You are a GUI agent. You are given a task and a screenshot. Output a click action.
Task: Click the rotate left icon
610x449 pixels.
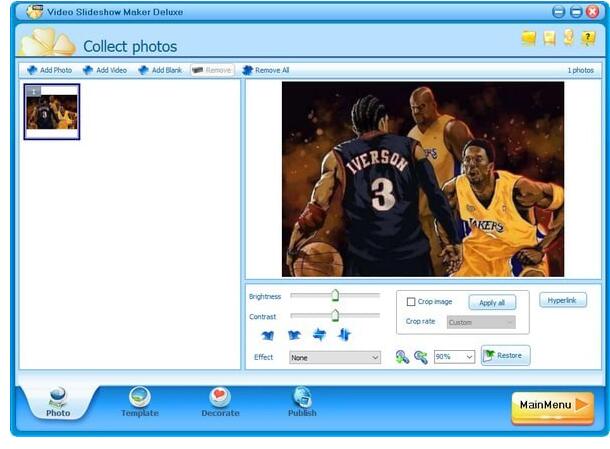tap(267, 335)
